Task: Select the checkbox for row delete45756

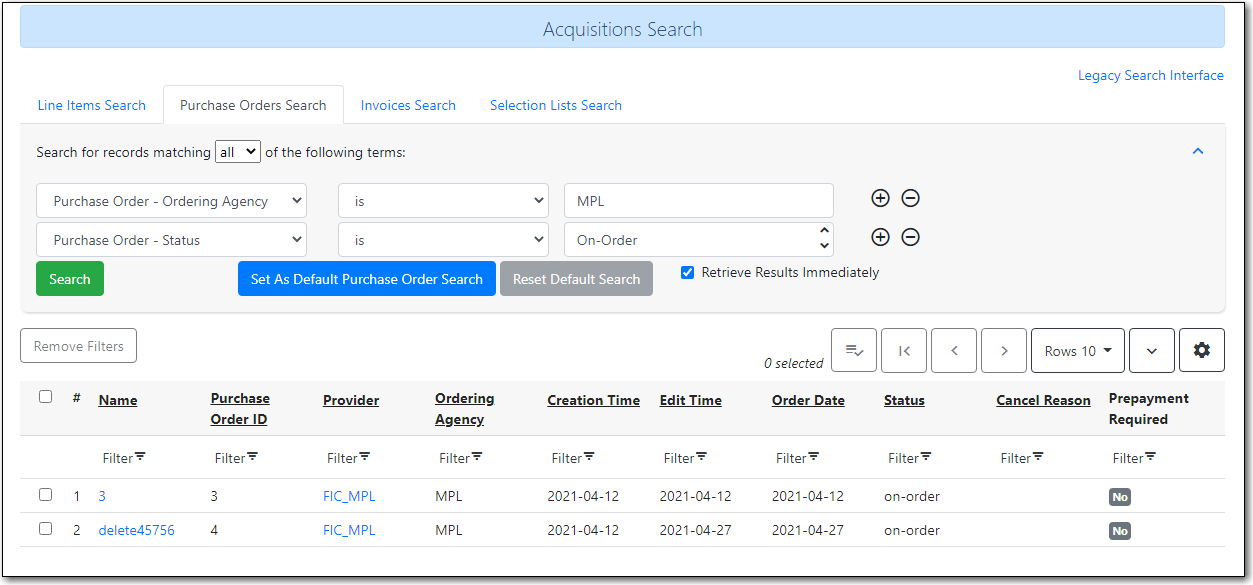Action: (x=45, y=528)
